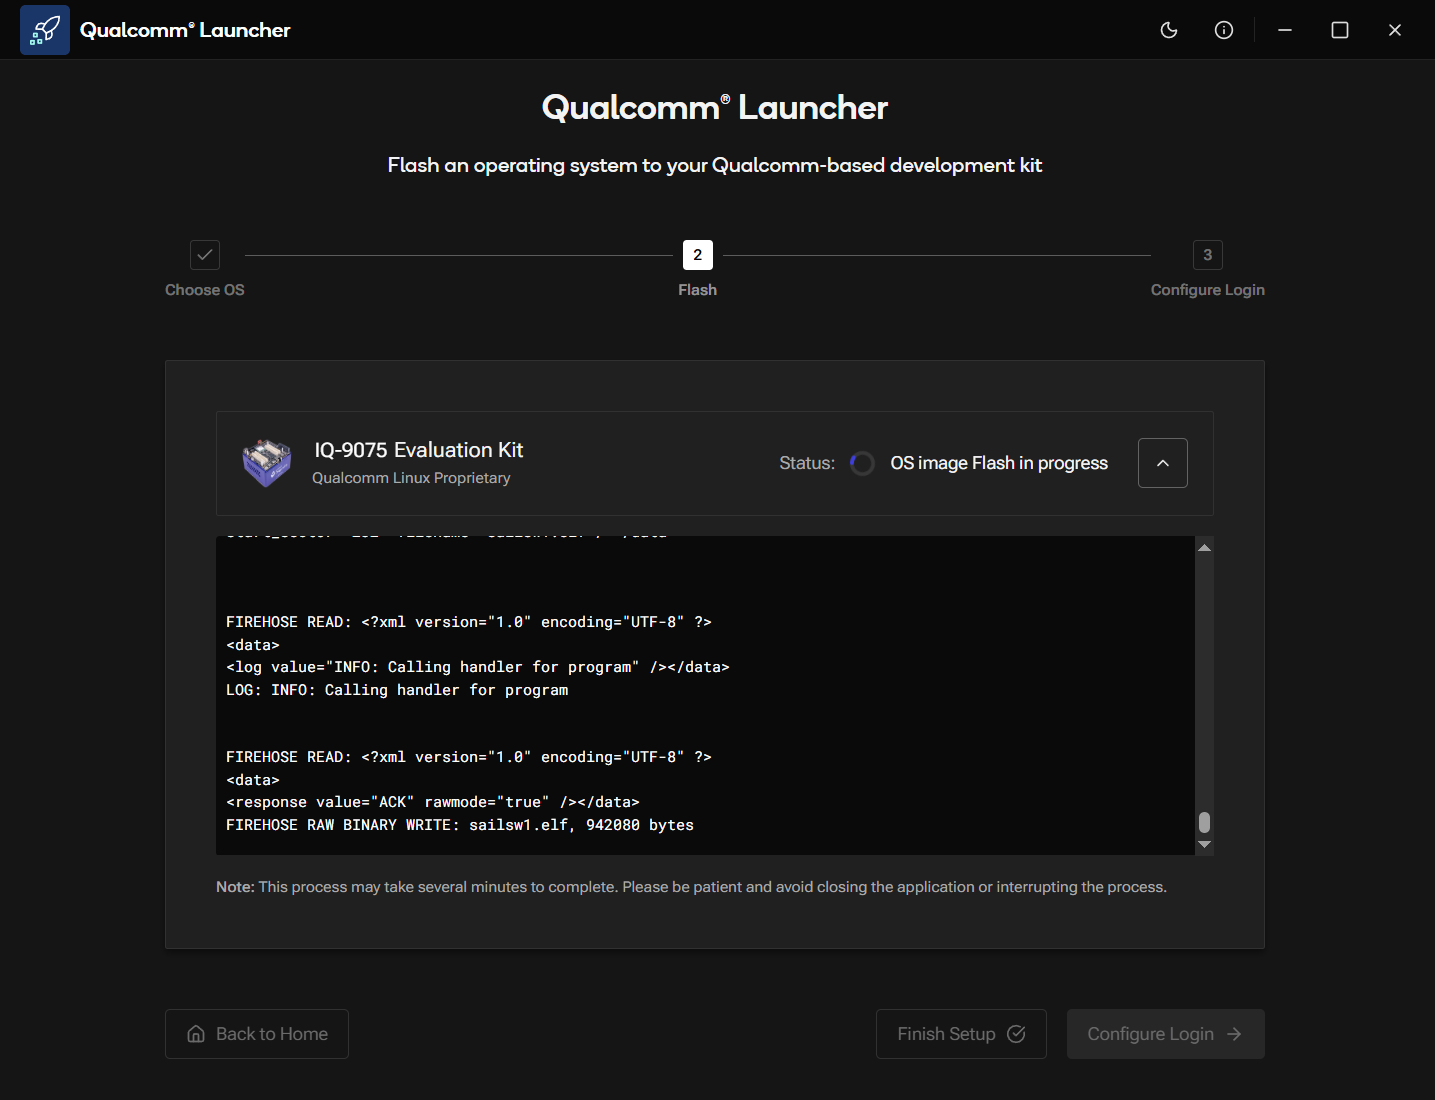Click the IQ-9075 Evaluation Kit board thumbnail
Image resolution: width=1435 pixels, height=1100 pixels.
267,463
